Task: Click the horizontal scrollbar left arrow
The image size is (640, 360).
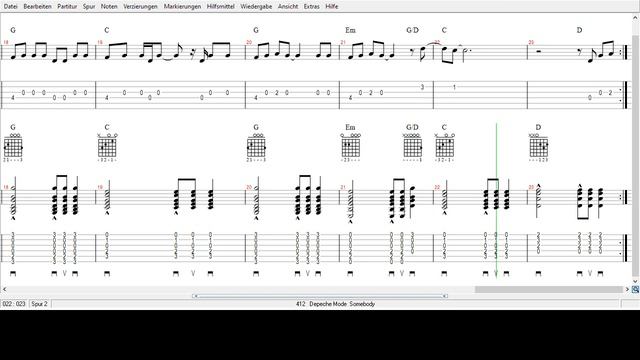Action: pyautogui.click(x=4, y=289)
